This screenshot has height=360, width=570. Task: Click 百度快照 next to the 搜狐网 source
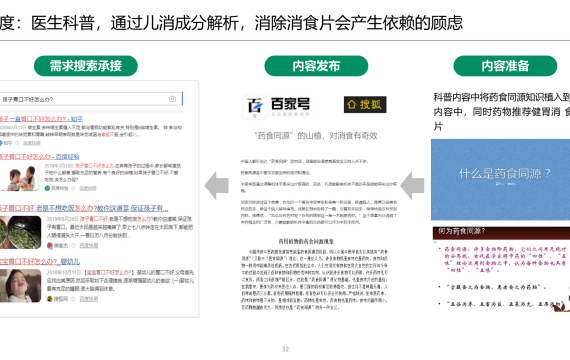(x=89, y=299)
